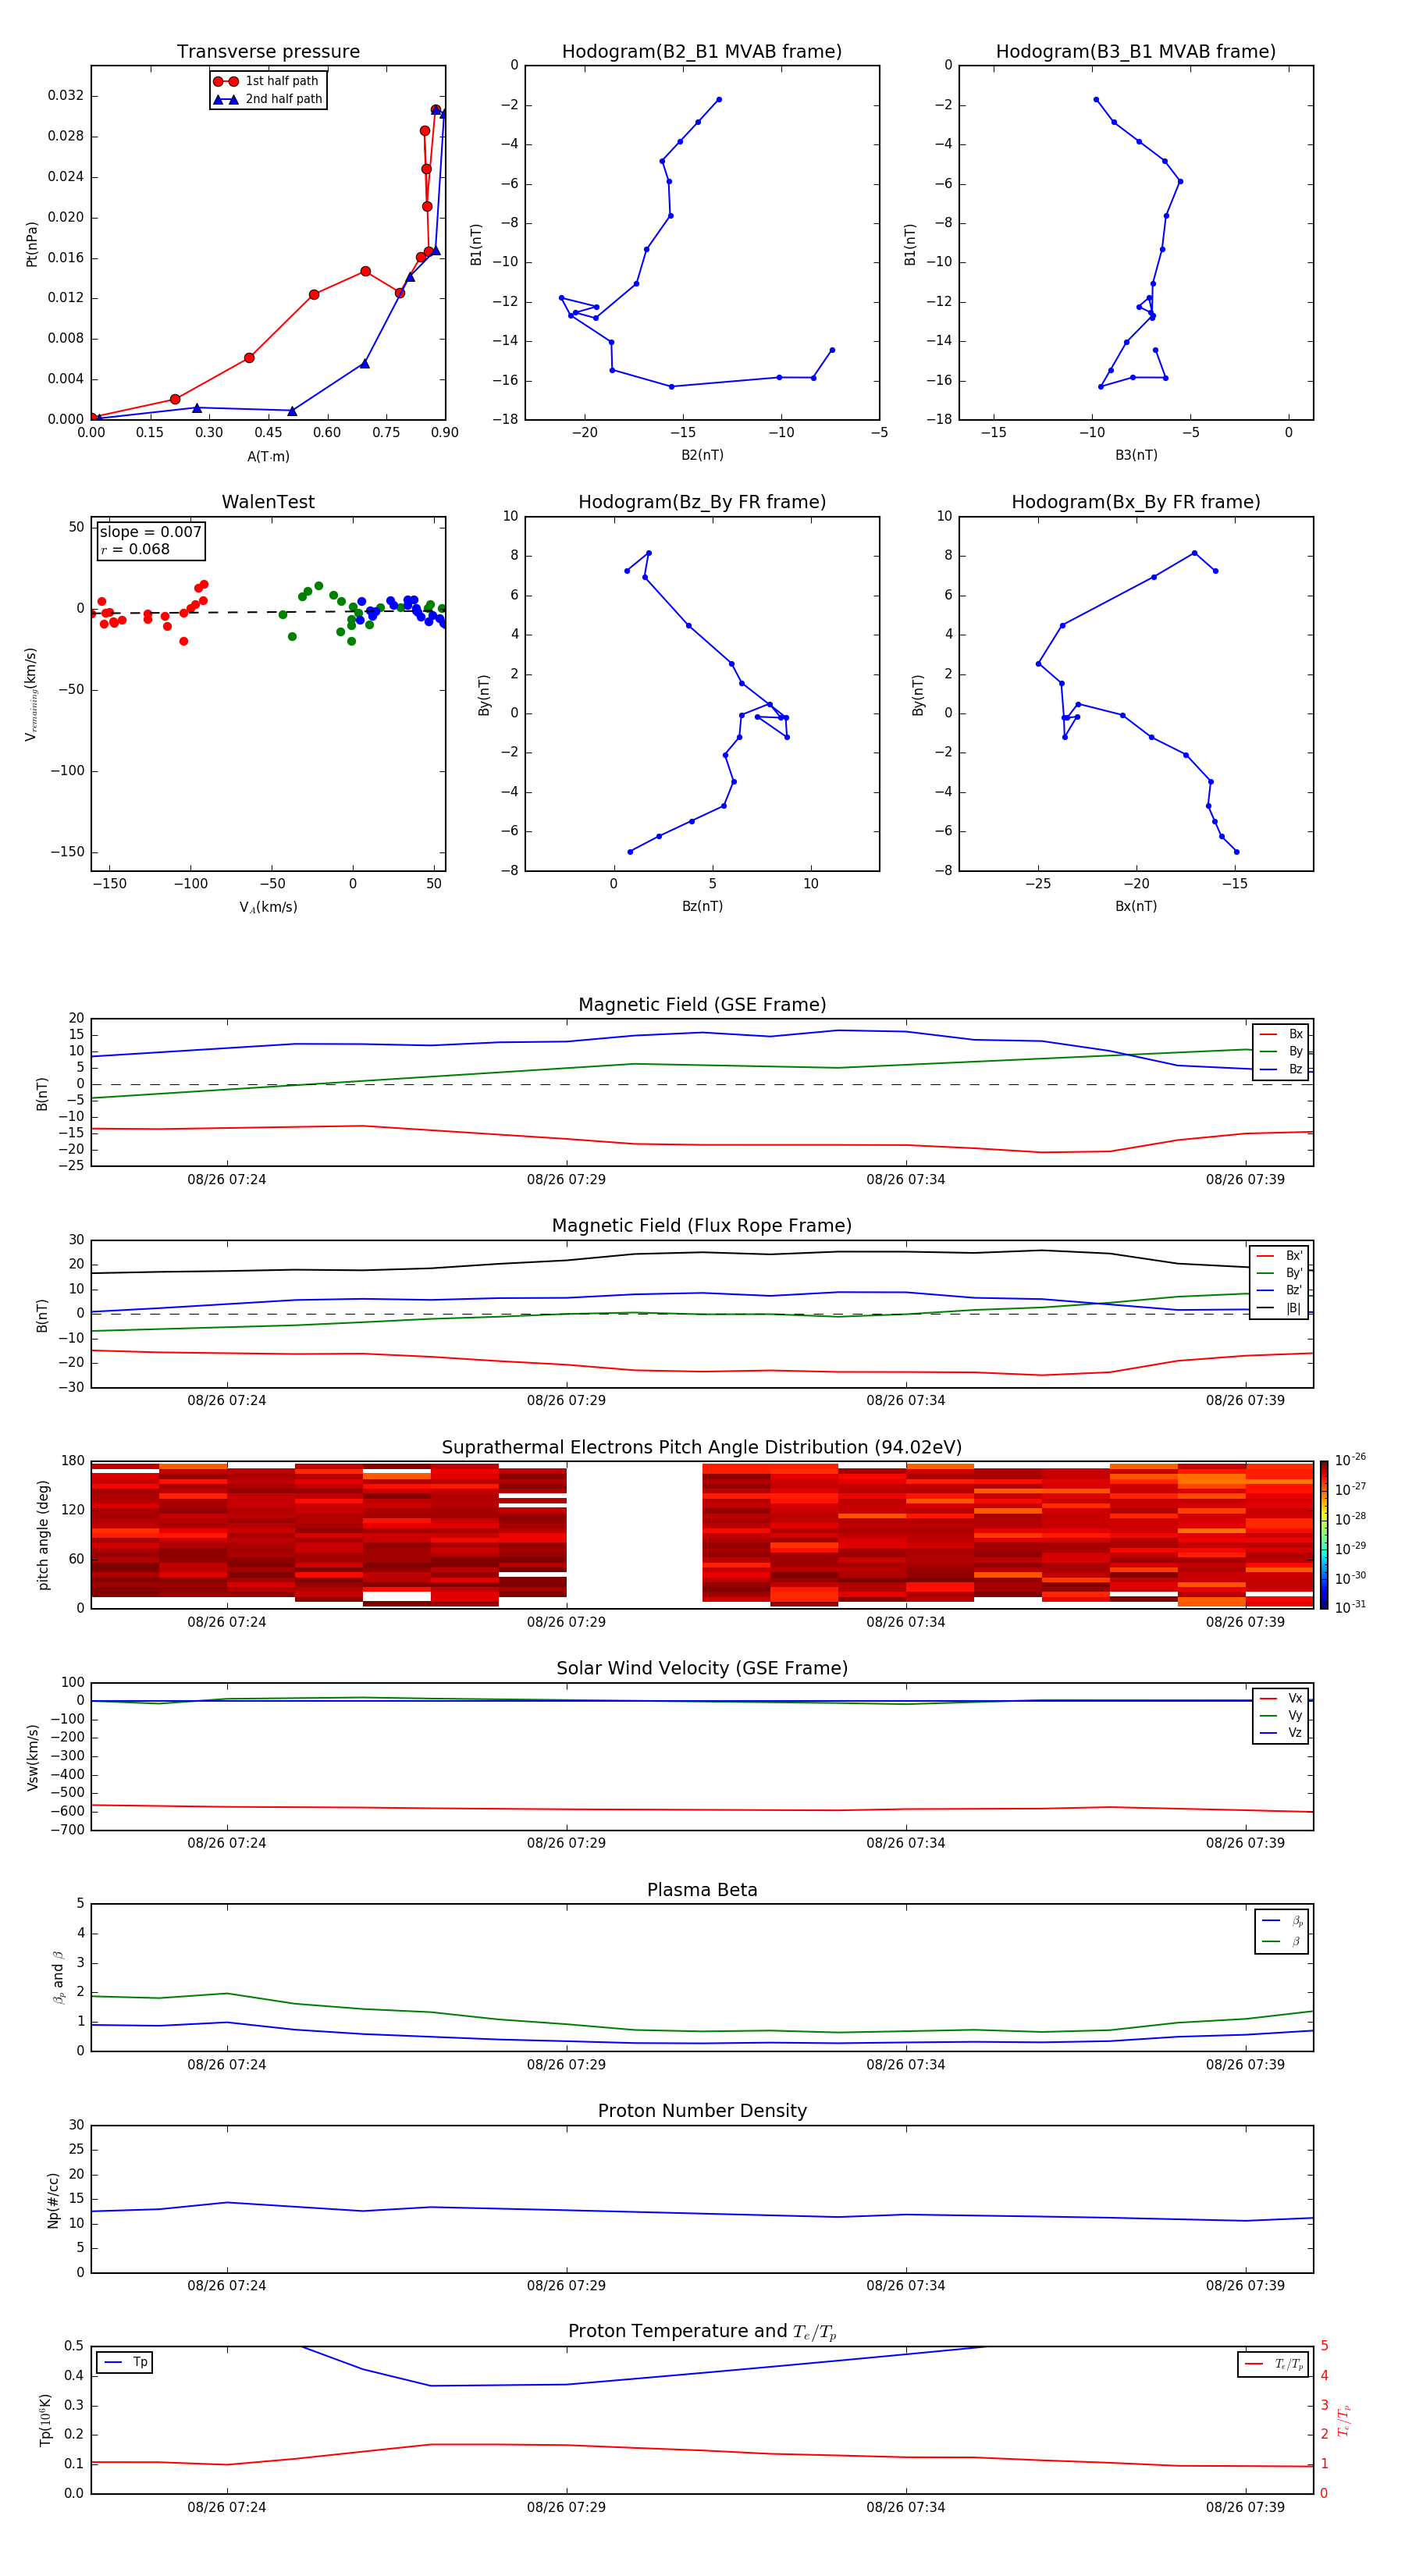This screenshot has height=2576, width=1405.
Task: Select 'Vz' in the solar wind legend
Action: (x=1281, y=1733)
